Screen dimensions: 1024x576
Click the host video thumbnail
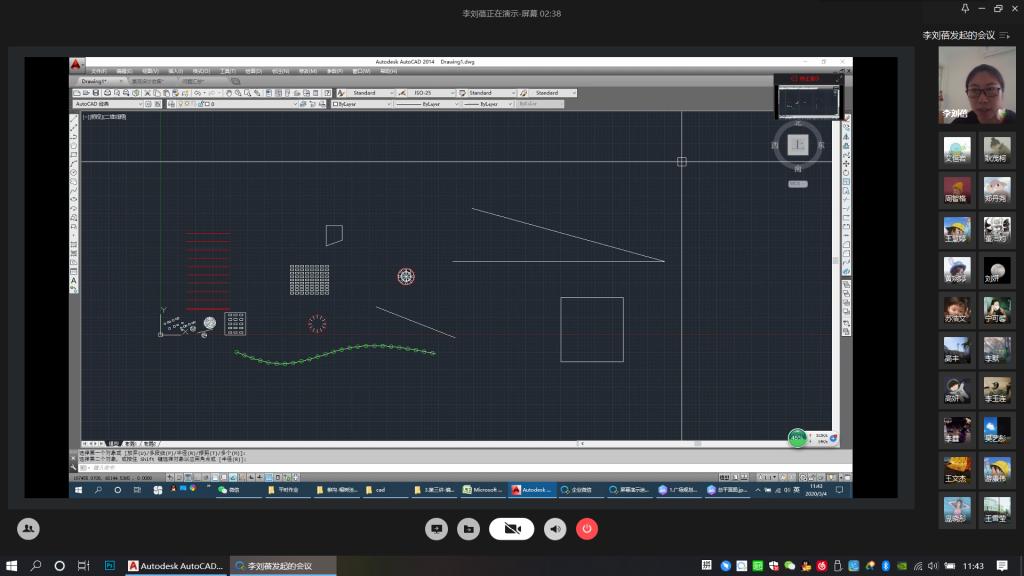pos(977,86)
